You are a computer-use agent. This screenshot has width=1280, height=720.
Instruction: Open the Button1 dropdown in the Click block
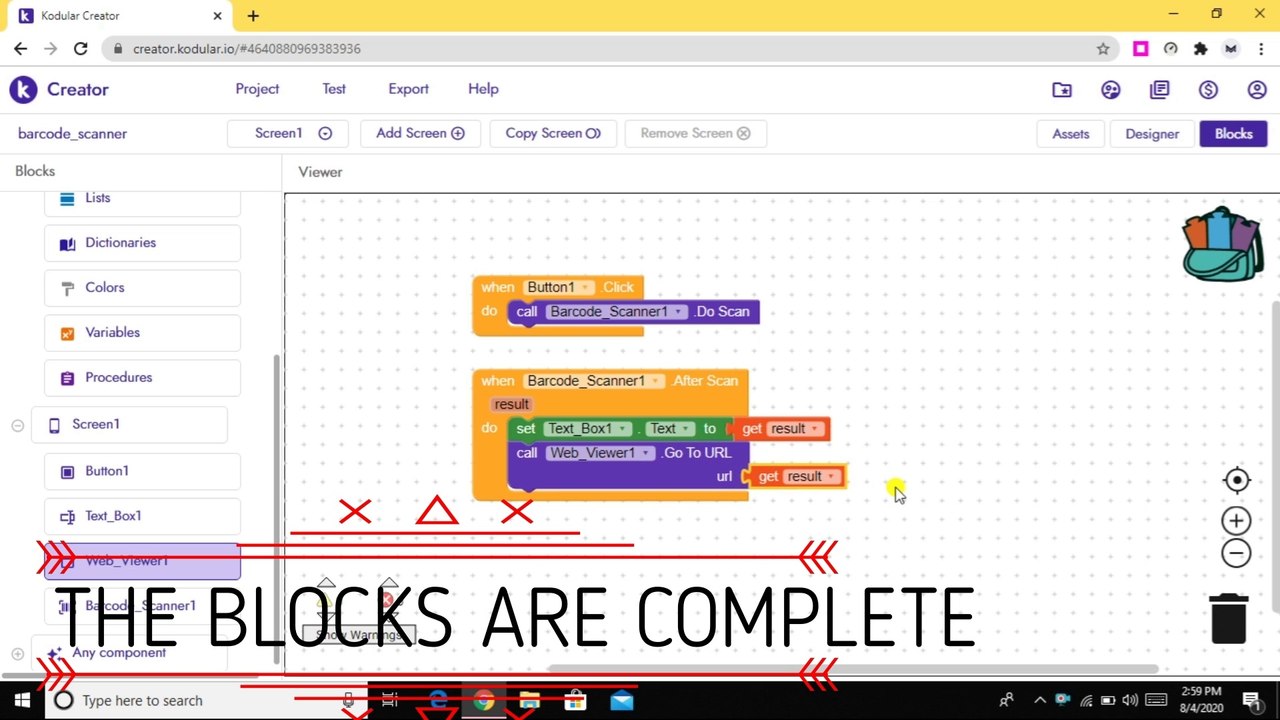click(559, 287)
